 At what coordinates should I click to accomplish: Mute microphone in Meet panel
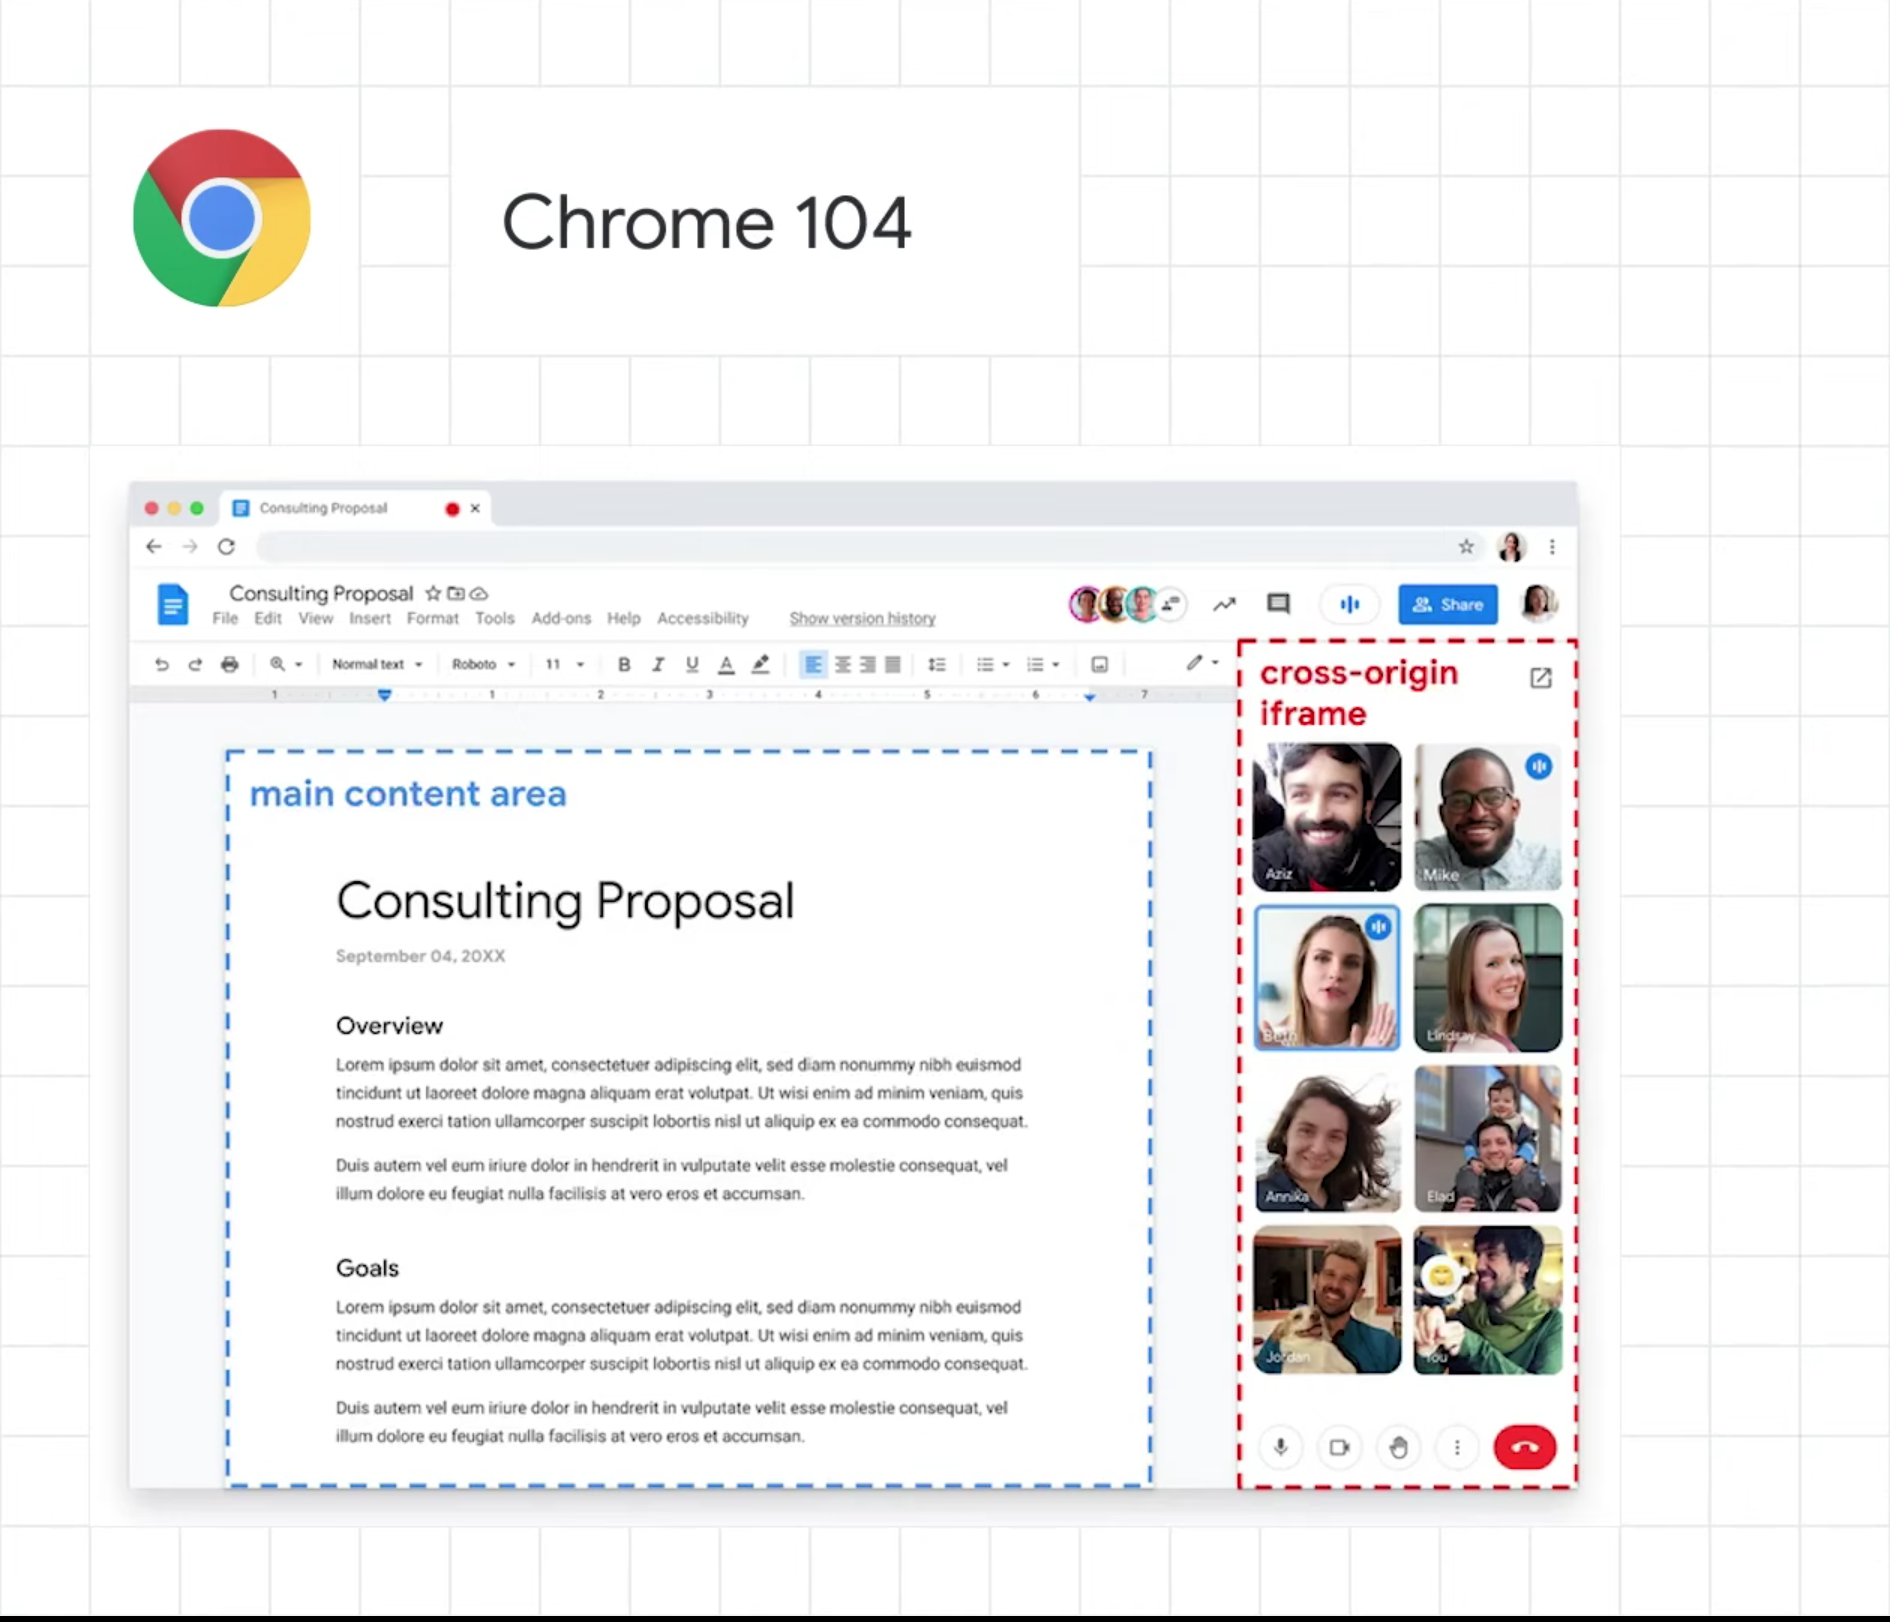click(1280, 1447)
